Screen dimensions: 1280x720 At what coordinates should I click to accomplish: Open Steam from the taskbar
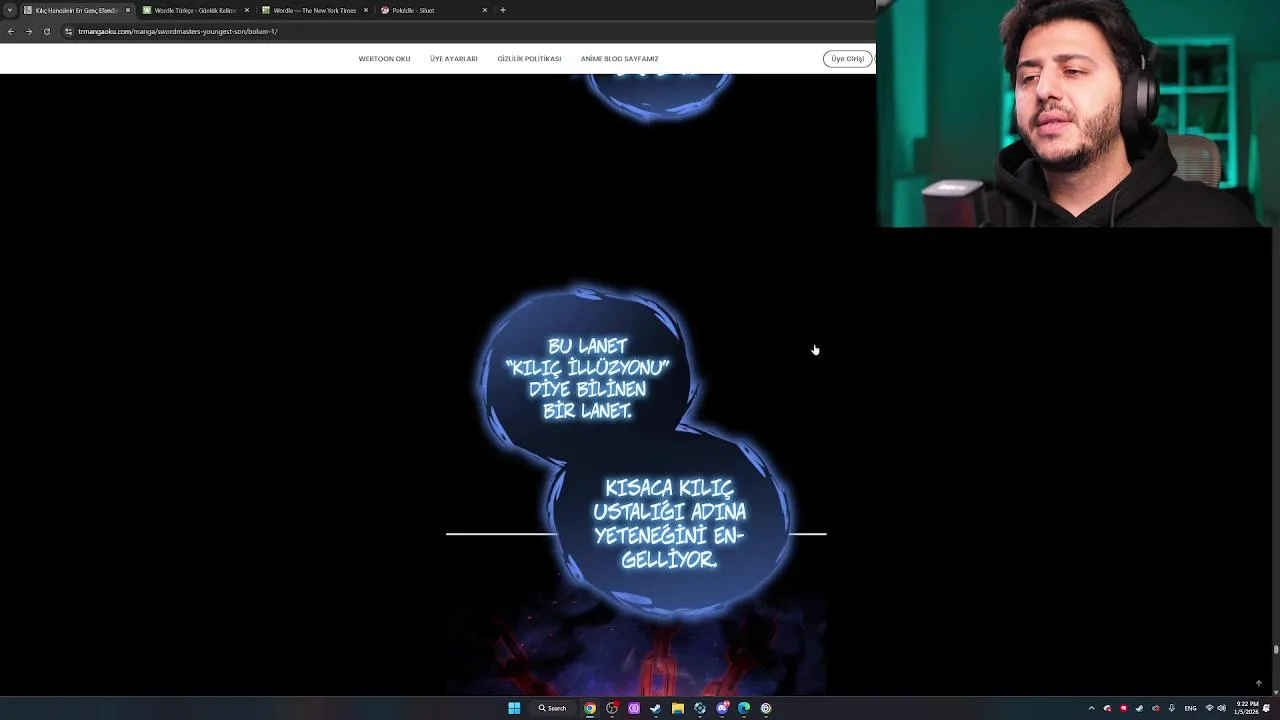pos(655,708)
